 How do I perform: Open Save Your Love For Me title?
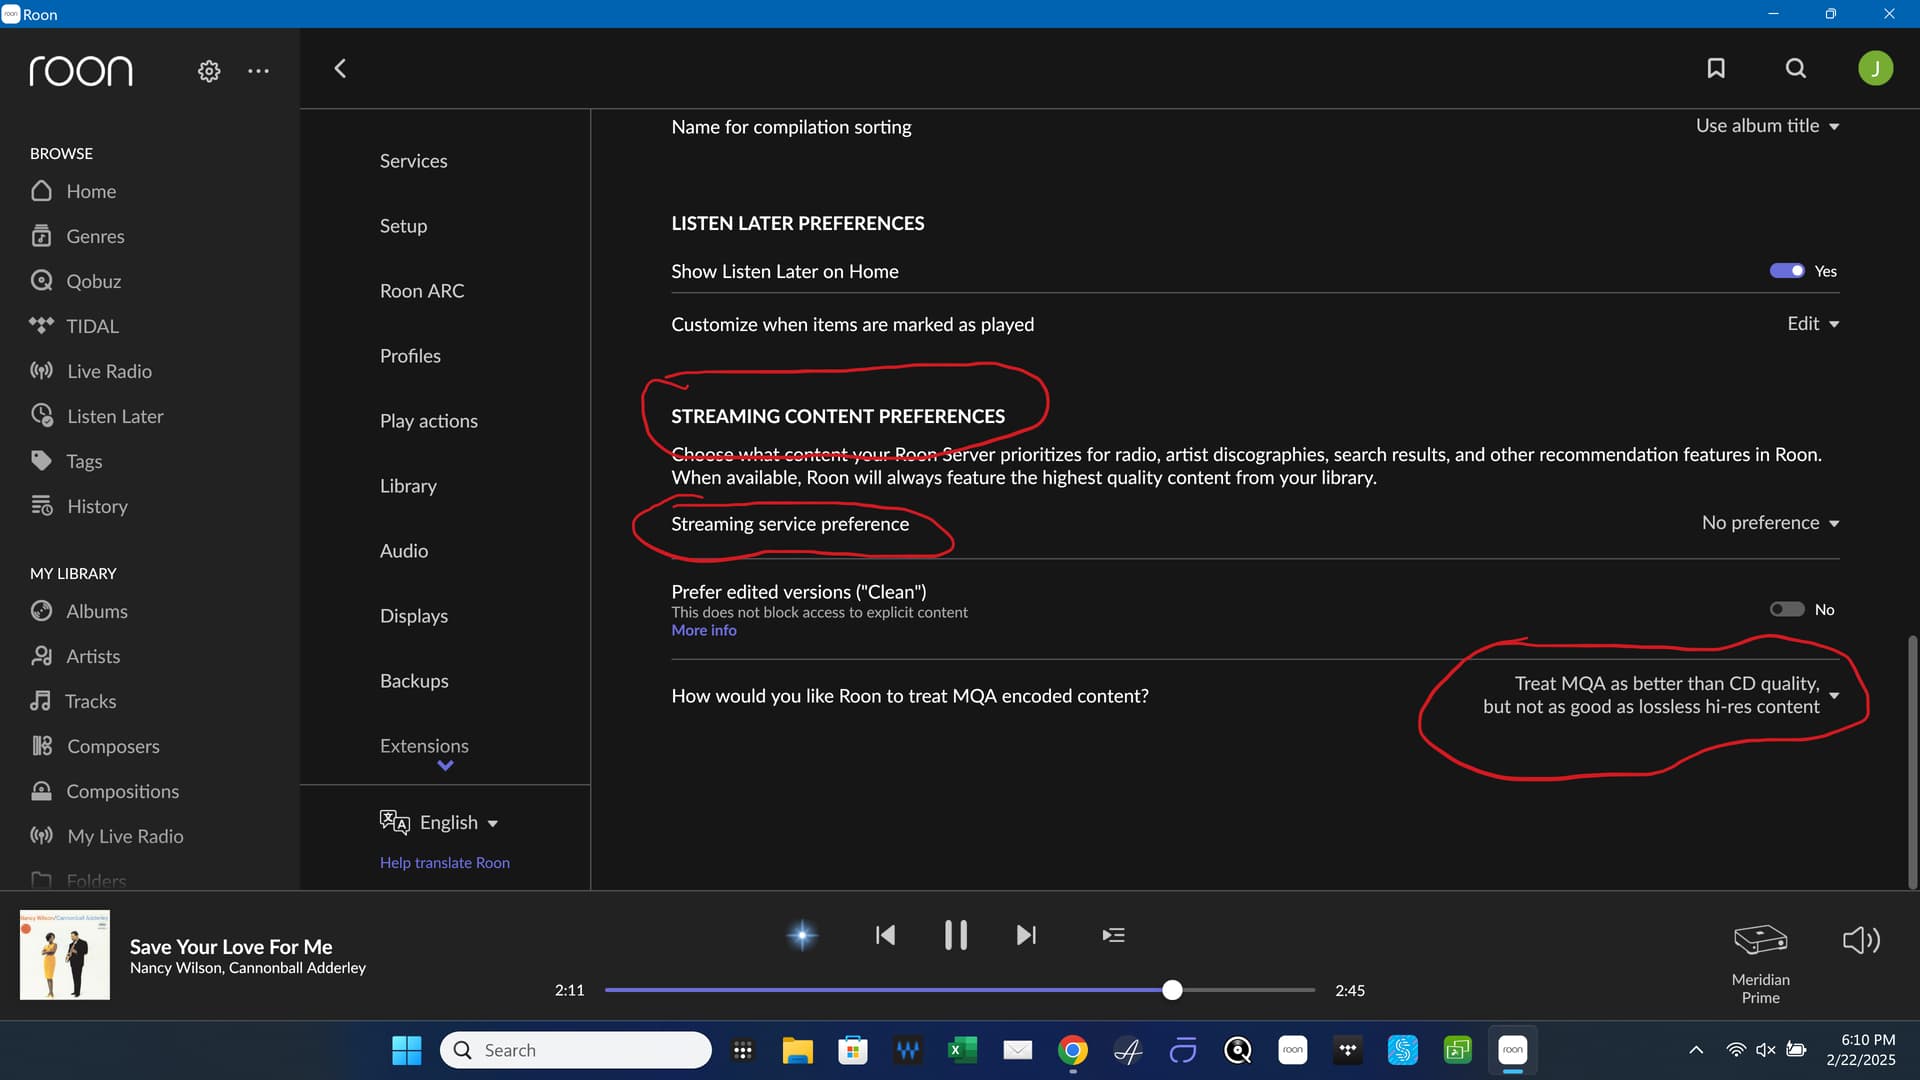[x=231, y=946]
